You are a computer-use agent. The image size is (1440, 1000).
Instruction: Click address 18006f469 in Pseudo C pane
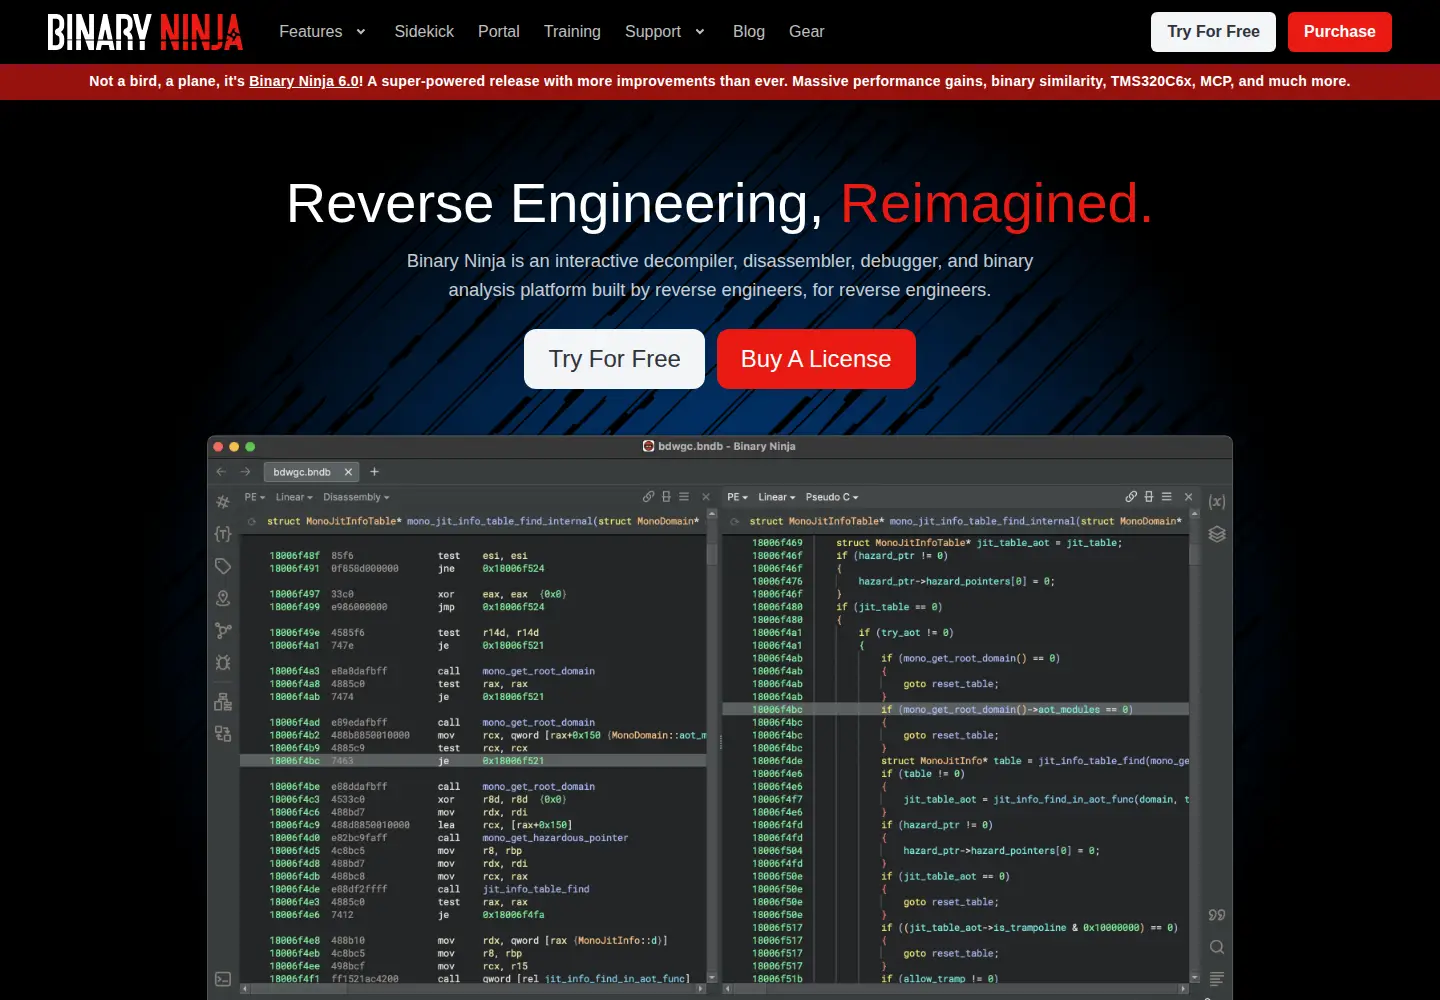coord(777,543)
